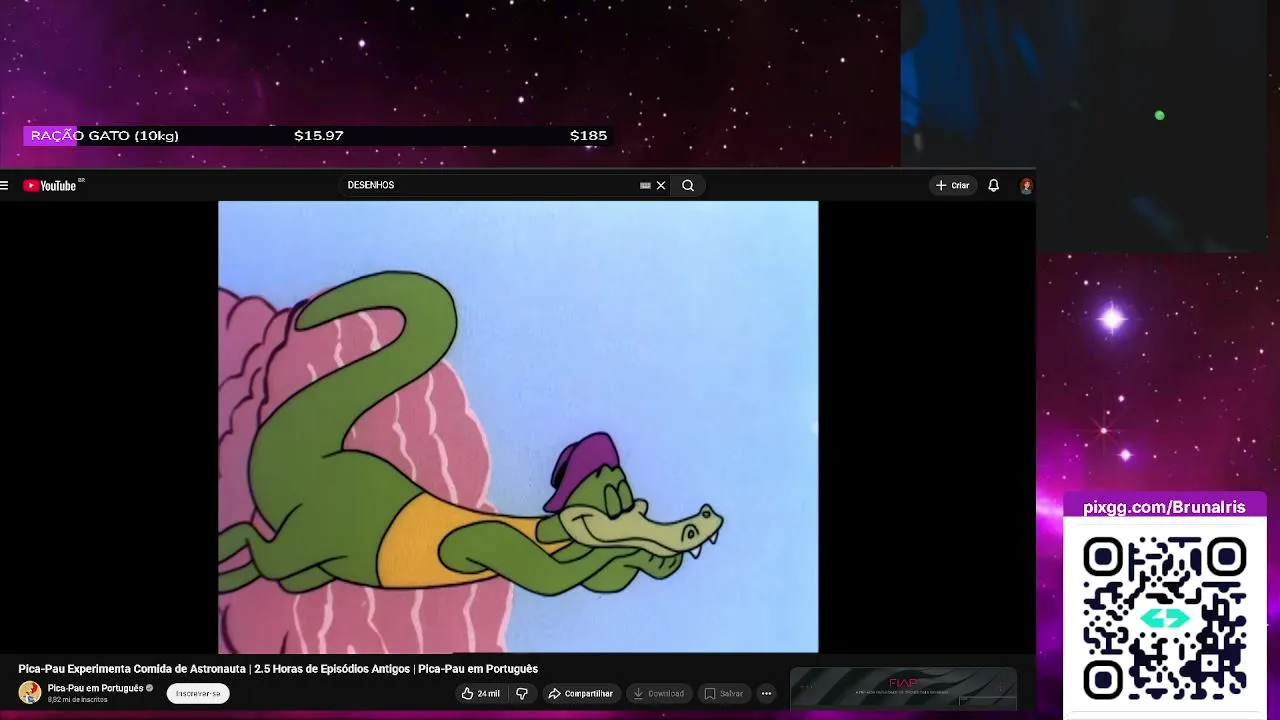
Task: Like the video with 24 mil
Action: coord(481,693)
